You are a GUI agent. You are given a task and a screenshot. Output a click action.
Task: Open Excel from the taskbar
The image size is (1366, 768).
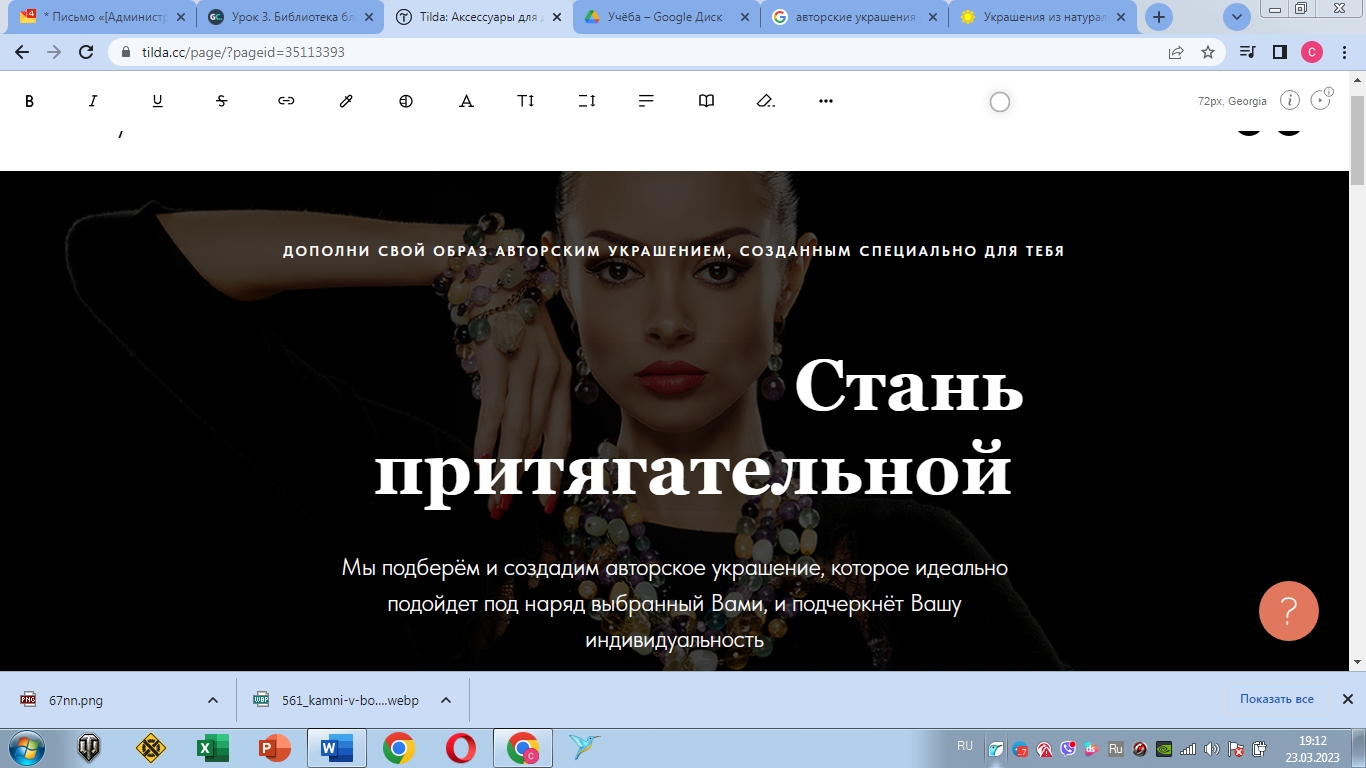[x=212, y=748]
